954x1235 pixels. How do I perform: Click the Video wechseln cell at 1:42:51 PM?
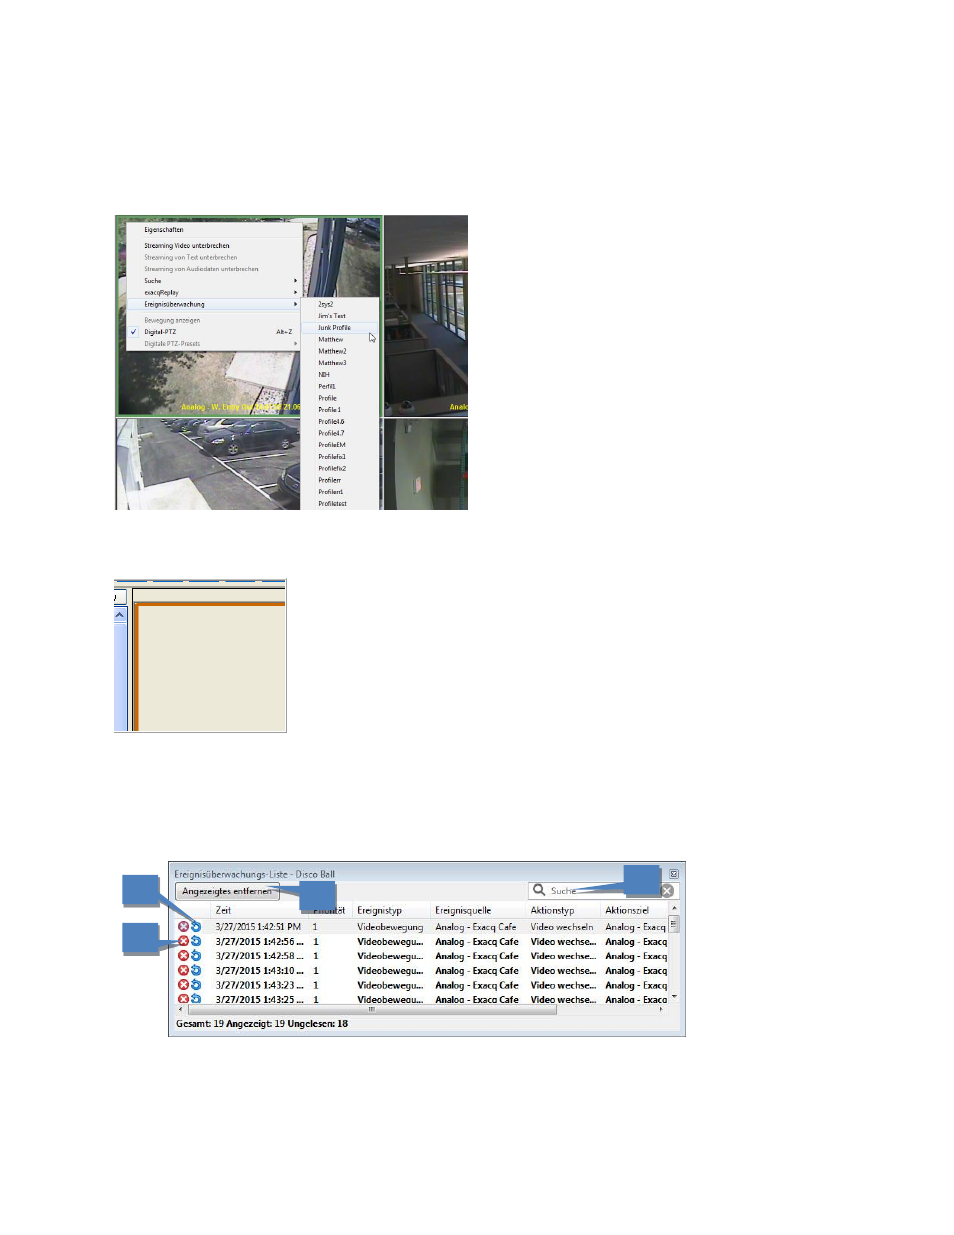click(562, 927)
